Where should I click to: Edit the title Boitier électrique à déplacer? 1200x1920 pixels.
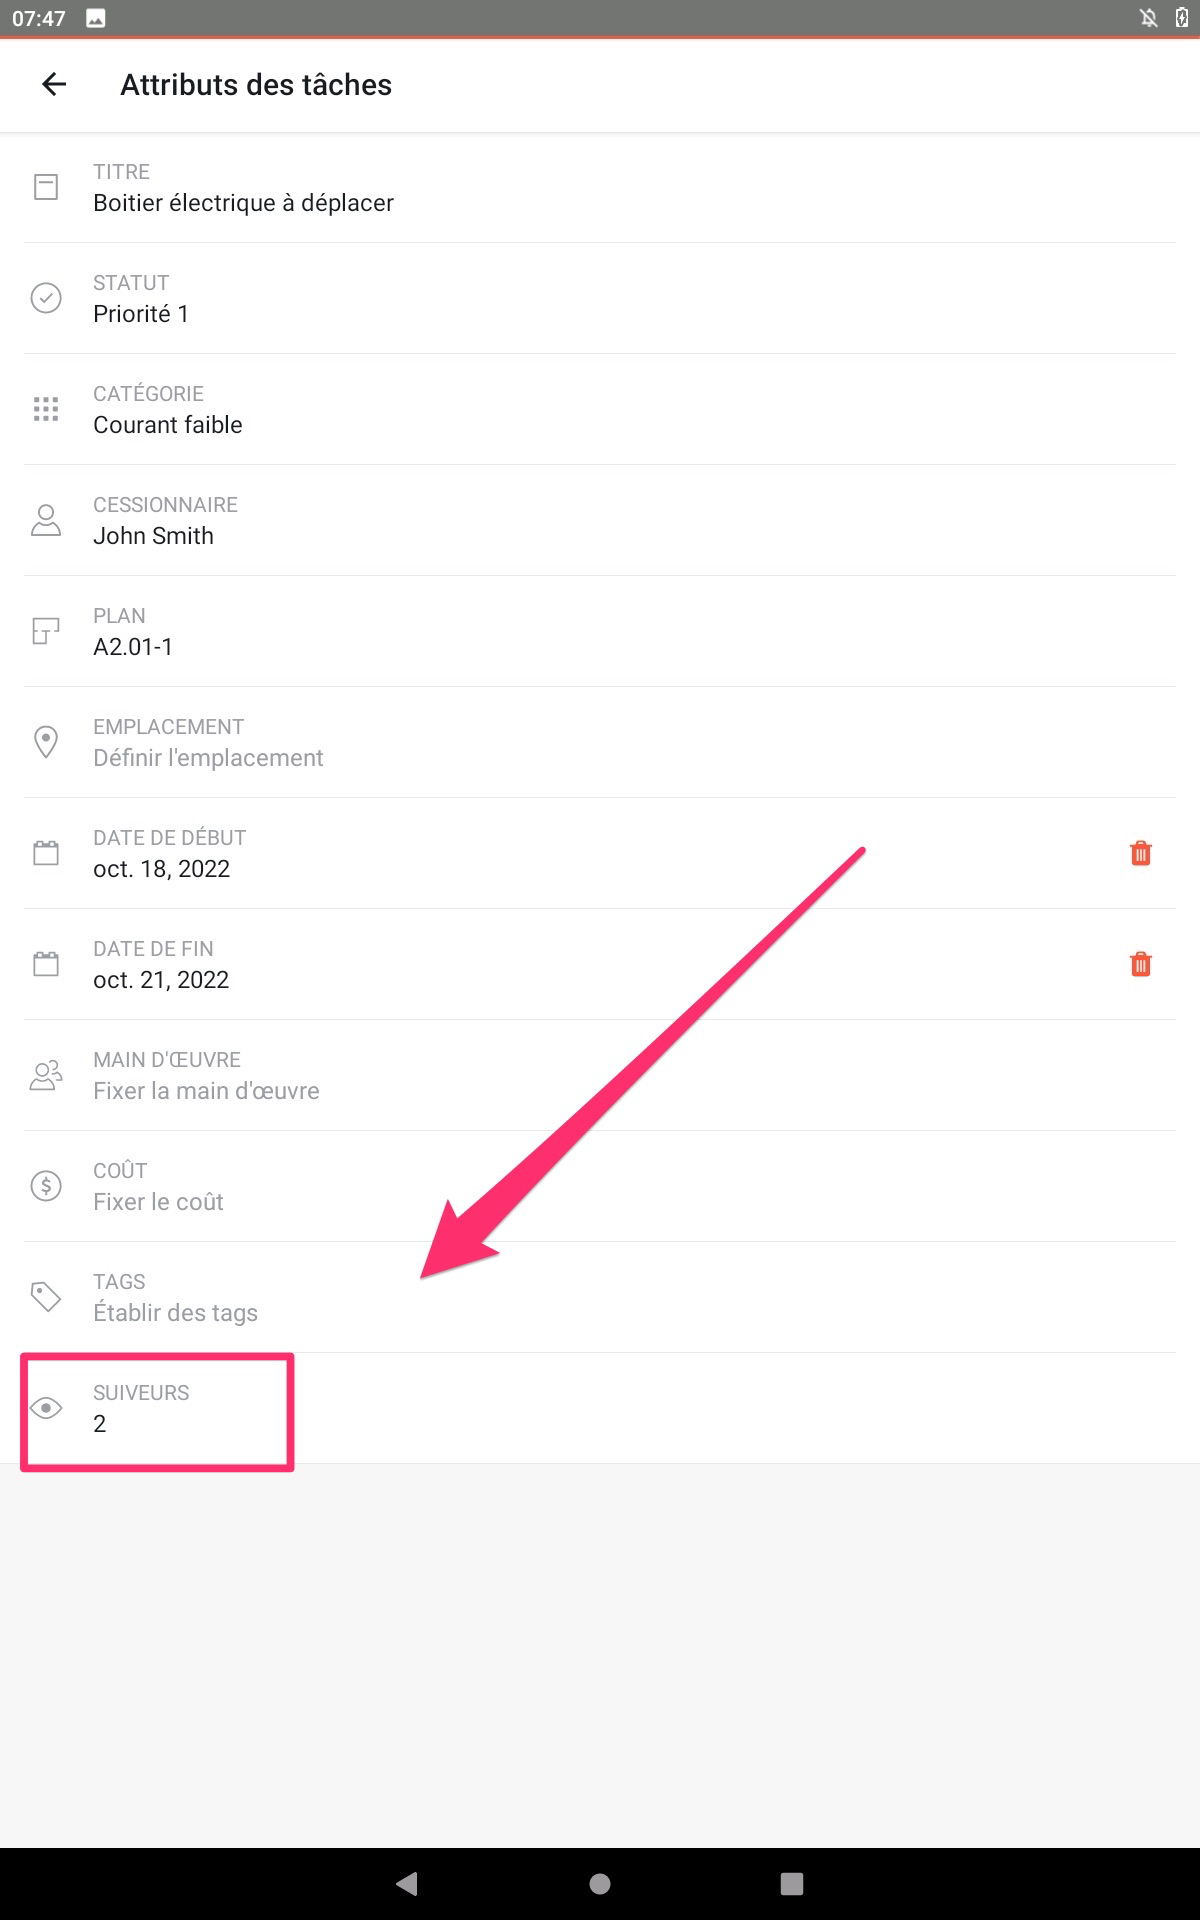[x=243, y=203]
